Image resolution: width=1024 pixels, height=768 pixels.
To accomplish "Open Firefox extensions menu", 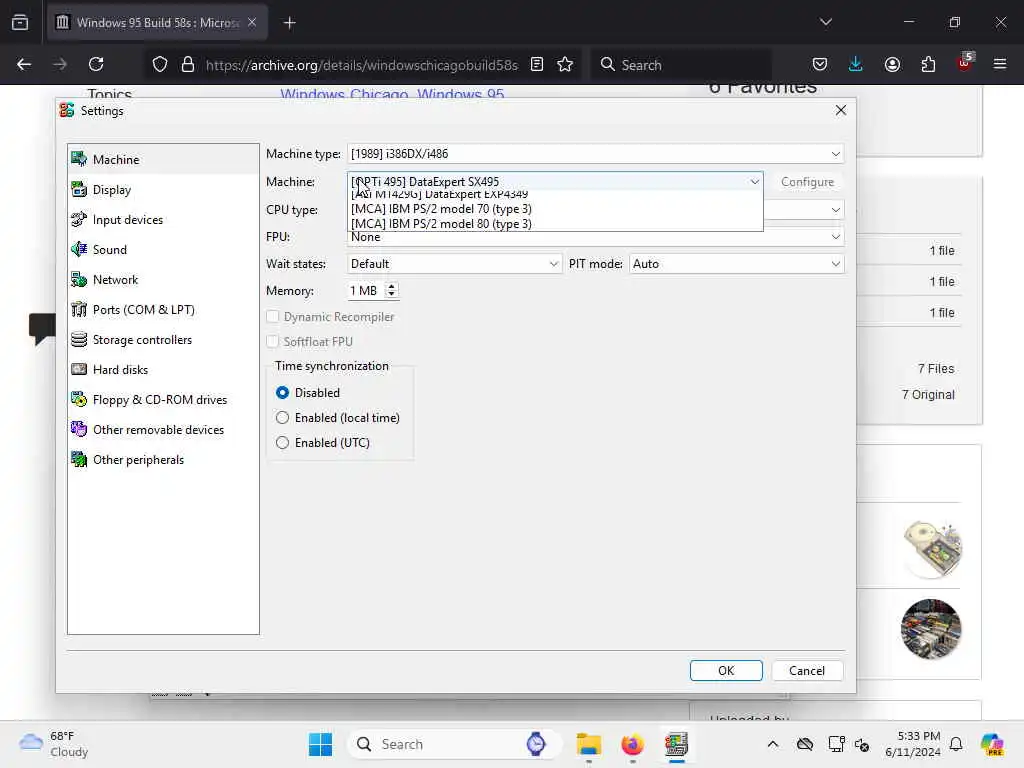I will point(928,64).
